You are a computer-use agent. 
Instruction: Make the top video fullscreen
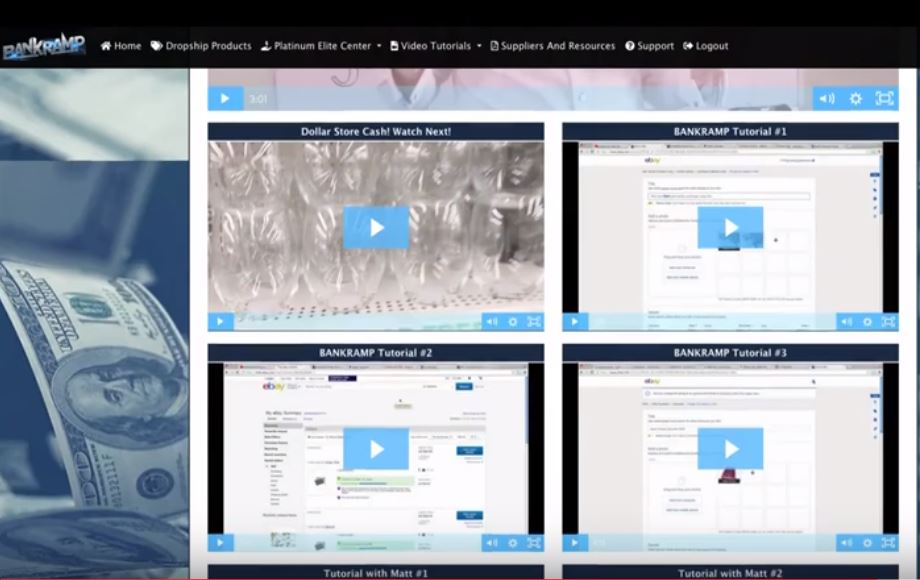tap(884, 99)
